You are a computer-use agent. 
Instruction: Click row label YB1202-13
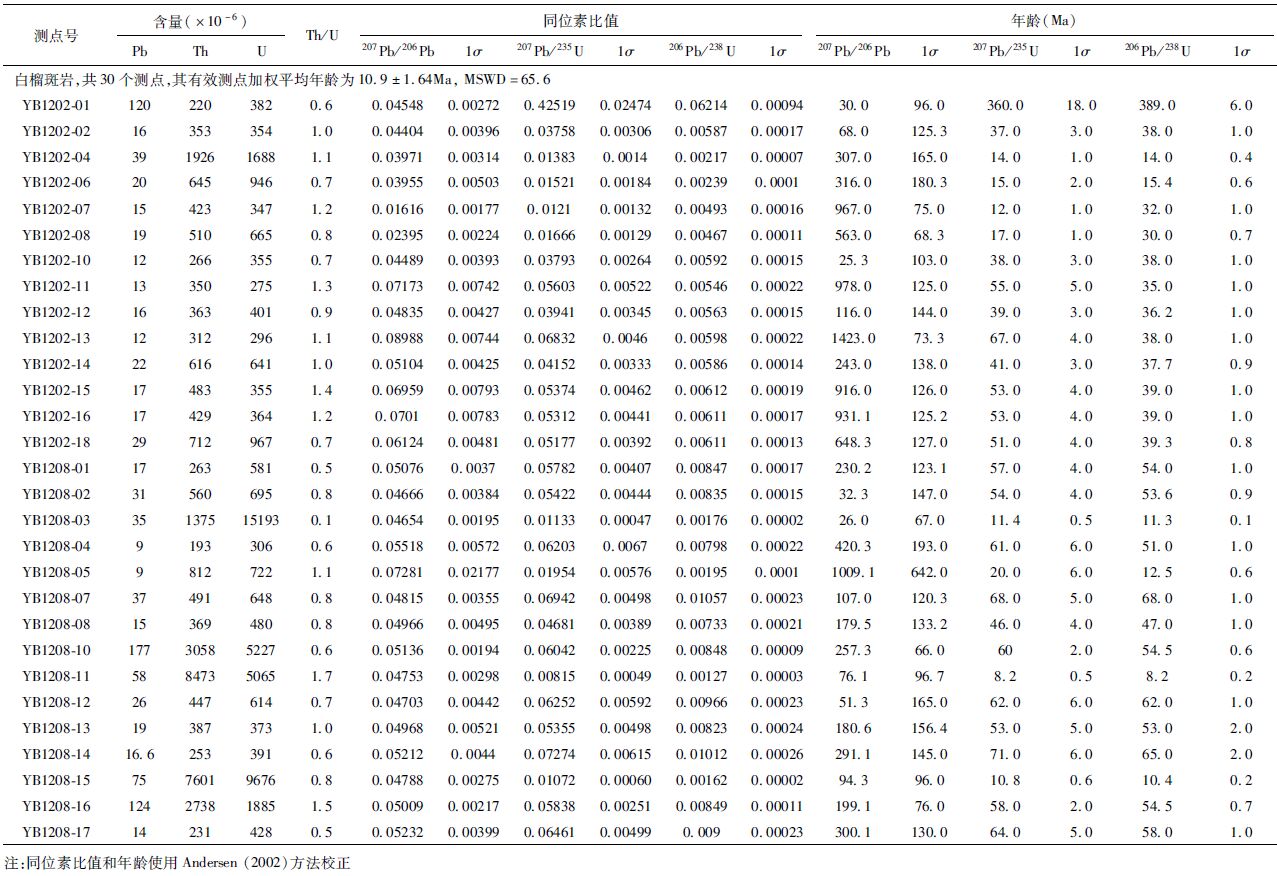pyautogui.click(x=56, y=339)
